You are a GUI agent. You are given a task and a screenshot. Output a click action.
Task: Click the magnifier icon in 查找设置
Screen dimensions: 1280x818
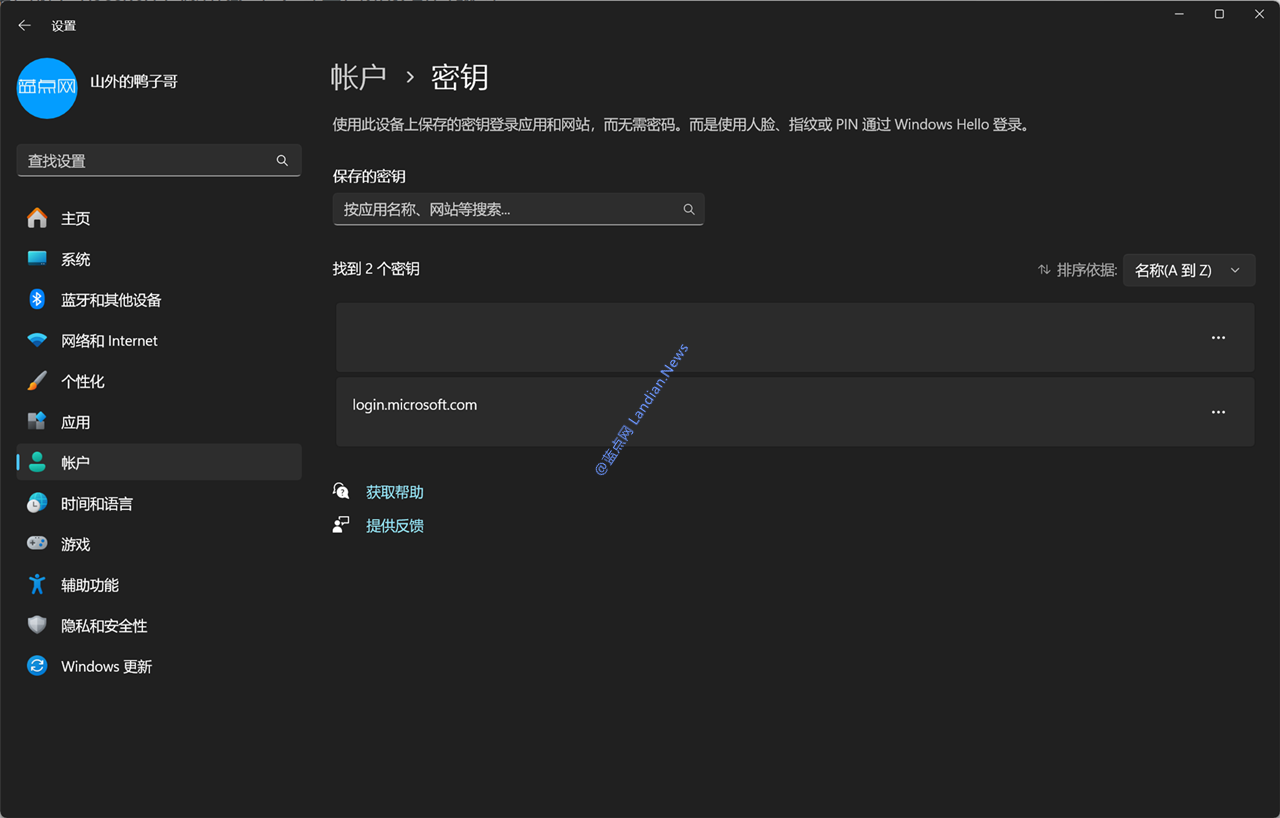click(282, 160)
